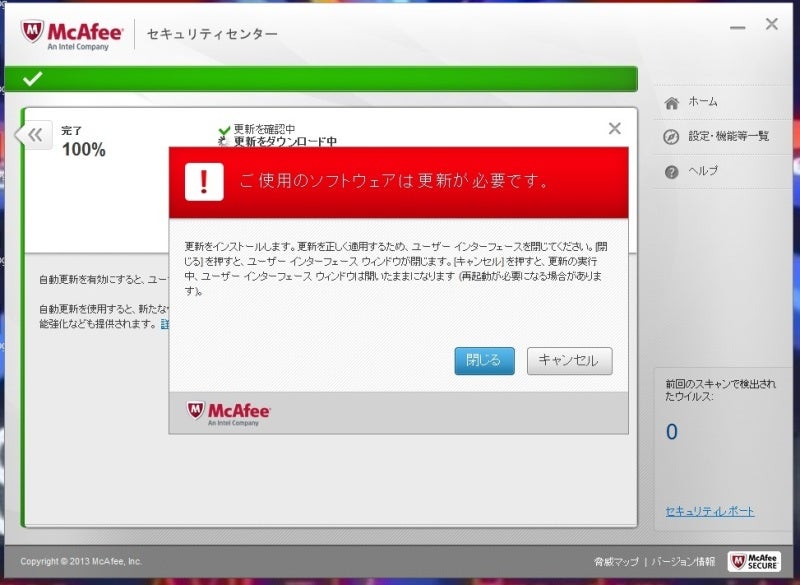Open the 脅威マップ link in the footer
Screen dimensions: 800x585
click(x=616, y=562)
